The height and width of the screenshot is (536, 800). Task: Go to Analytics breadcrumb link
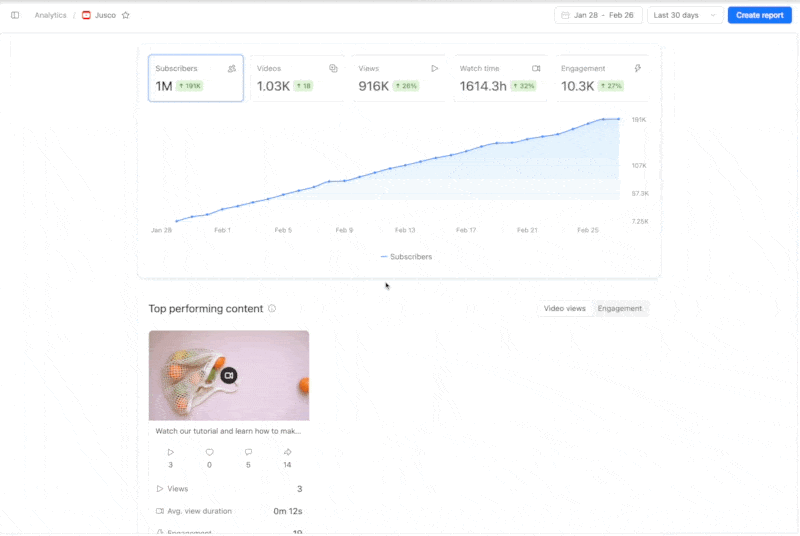click(x=51, y=15)
